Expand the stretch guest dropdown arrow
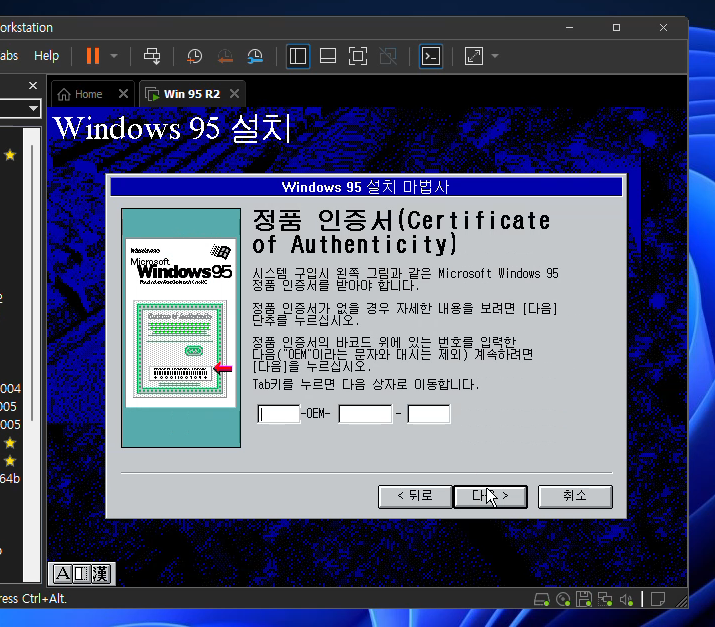715x627 pixels. pos(495,56)
